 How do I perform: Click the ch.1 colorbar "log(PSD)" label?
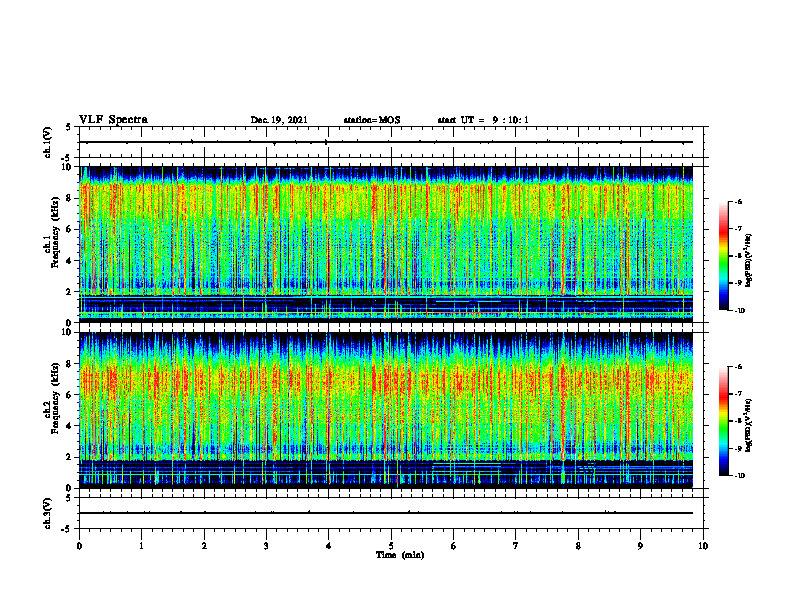(749, 260)
